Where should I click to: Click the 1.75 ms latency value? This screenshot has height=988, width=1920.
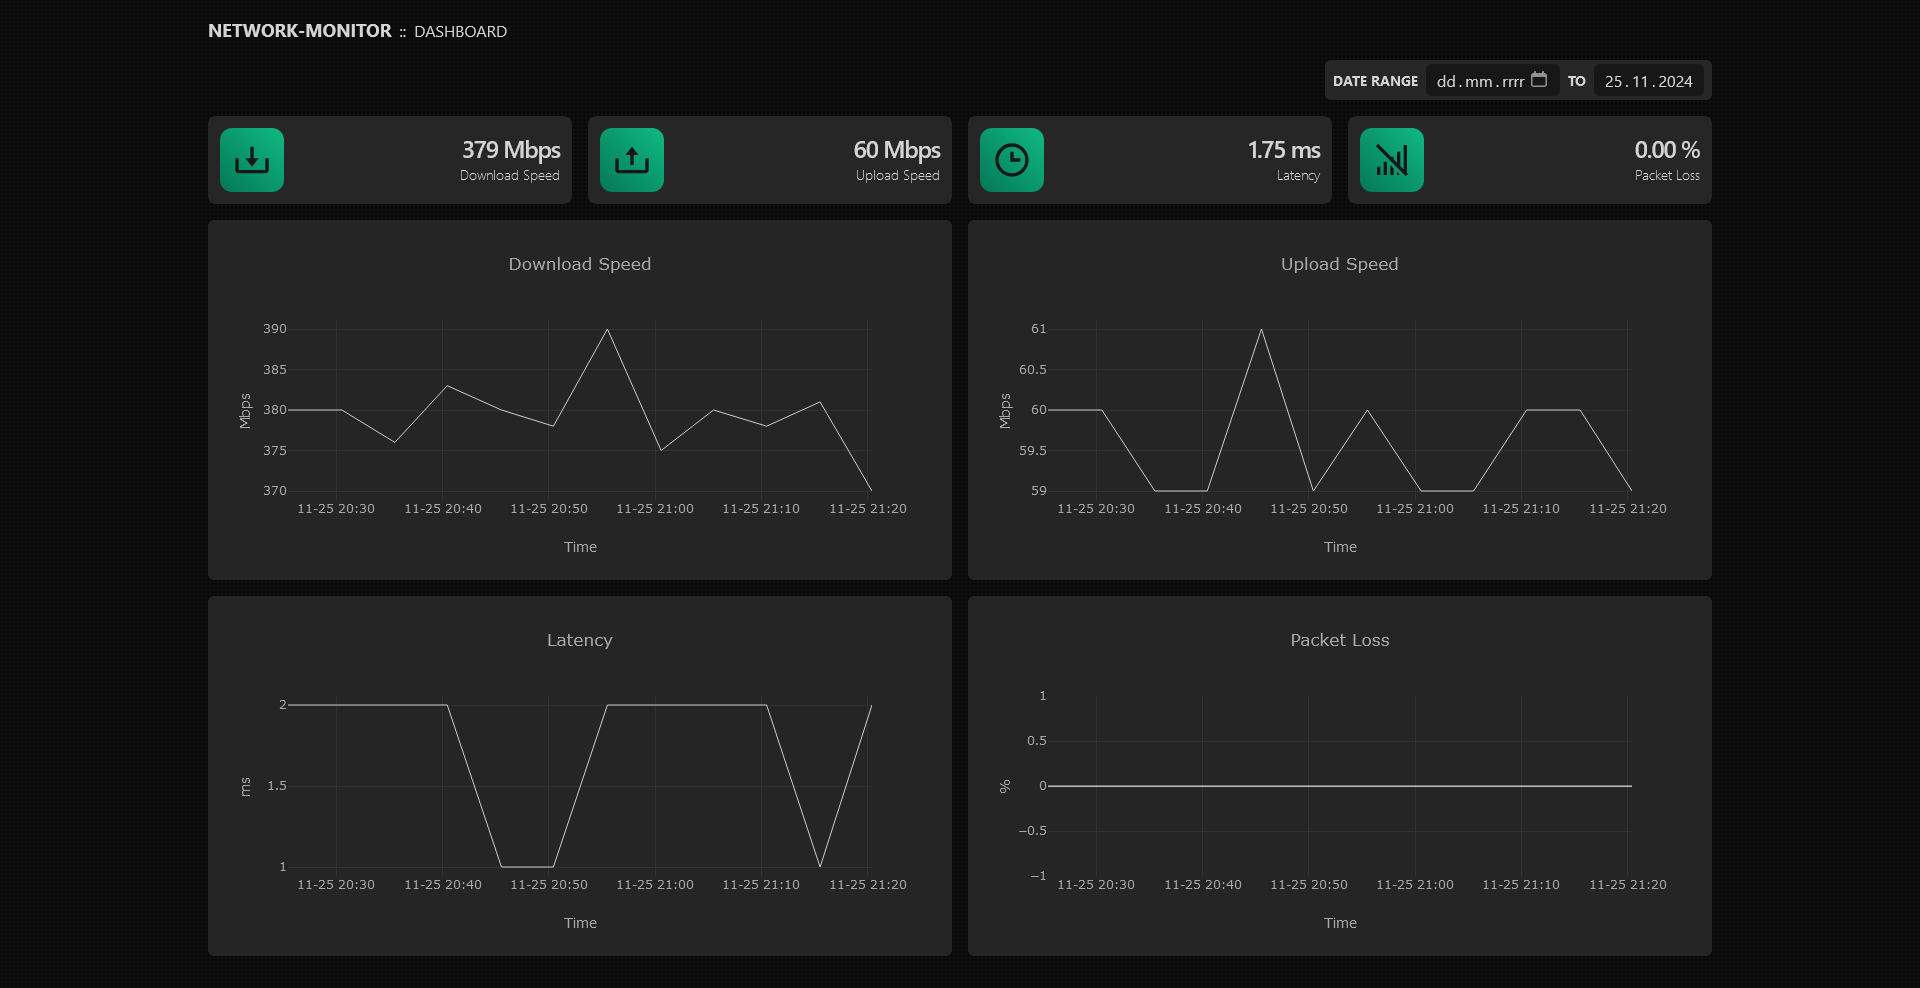(x=1284, y=150)
